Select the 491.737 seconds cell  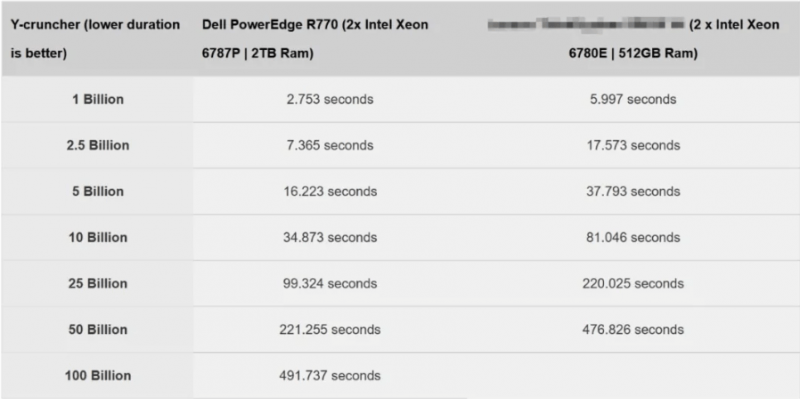(330, 376)
